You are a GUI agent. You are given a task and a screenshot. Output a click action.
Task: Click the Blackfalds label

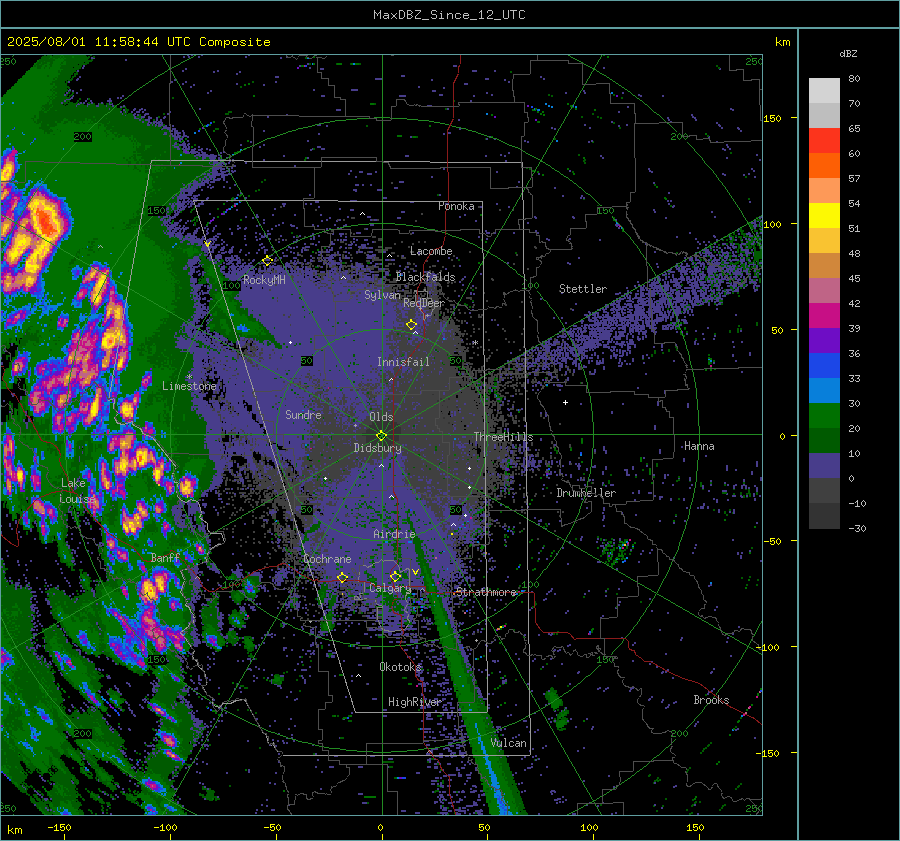point(425,277)
